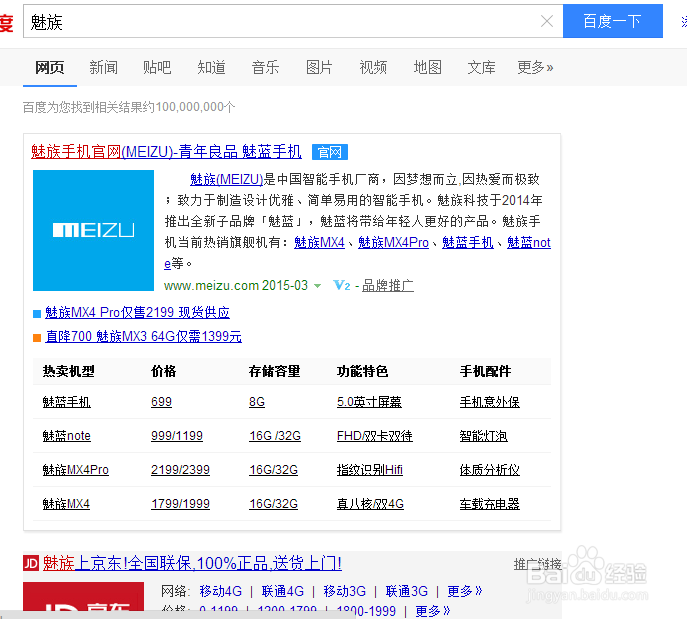This screenshot has width=687, height=619.
Task: Click the 16G /32G cell in the 魅蓝note row
Action: coord(275,436)
